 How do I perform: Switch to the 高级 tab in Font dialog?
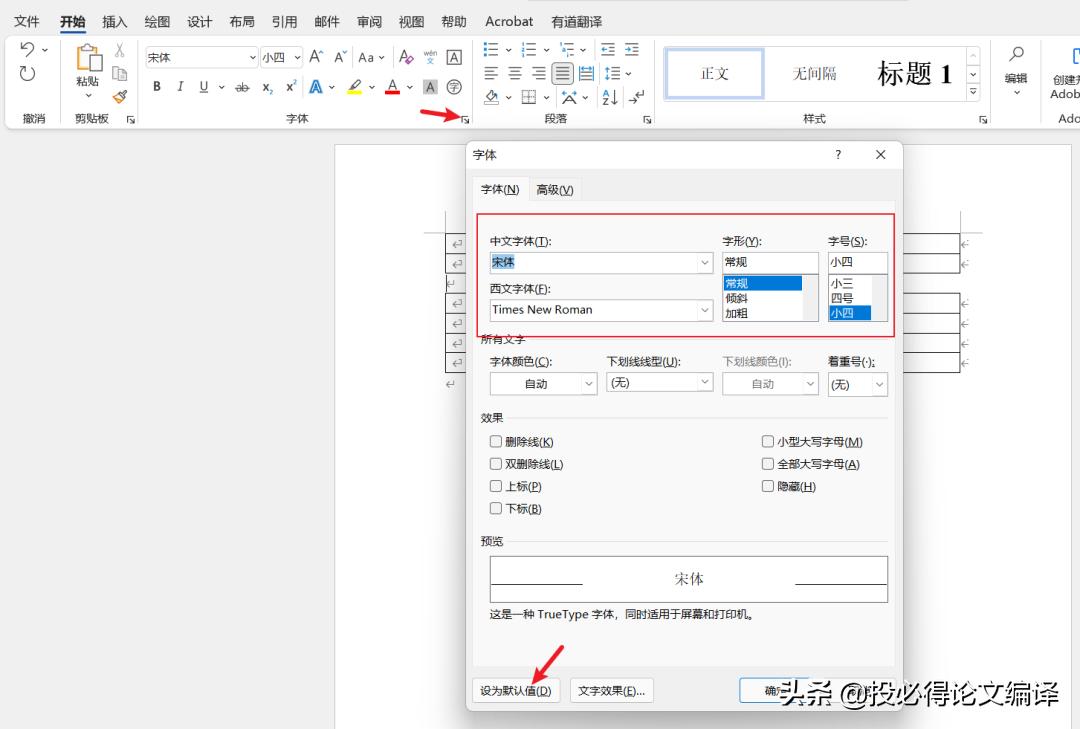click(x=555, y=188)
